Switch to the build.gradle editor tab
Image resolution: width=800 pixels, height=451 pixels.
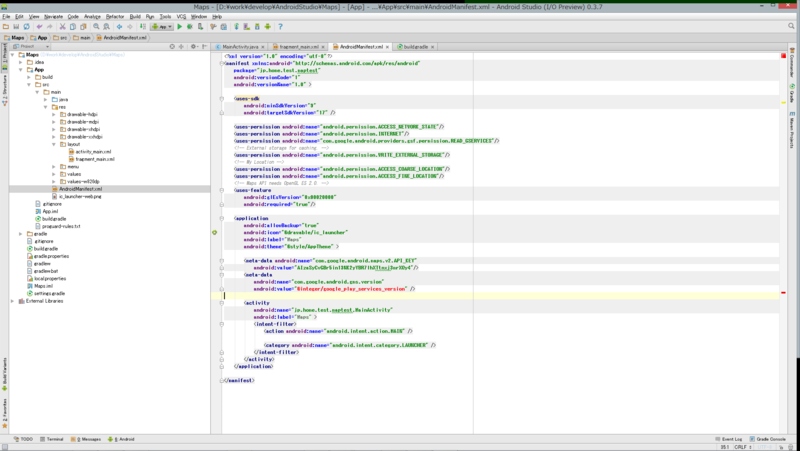point(416,46)
